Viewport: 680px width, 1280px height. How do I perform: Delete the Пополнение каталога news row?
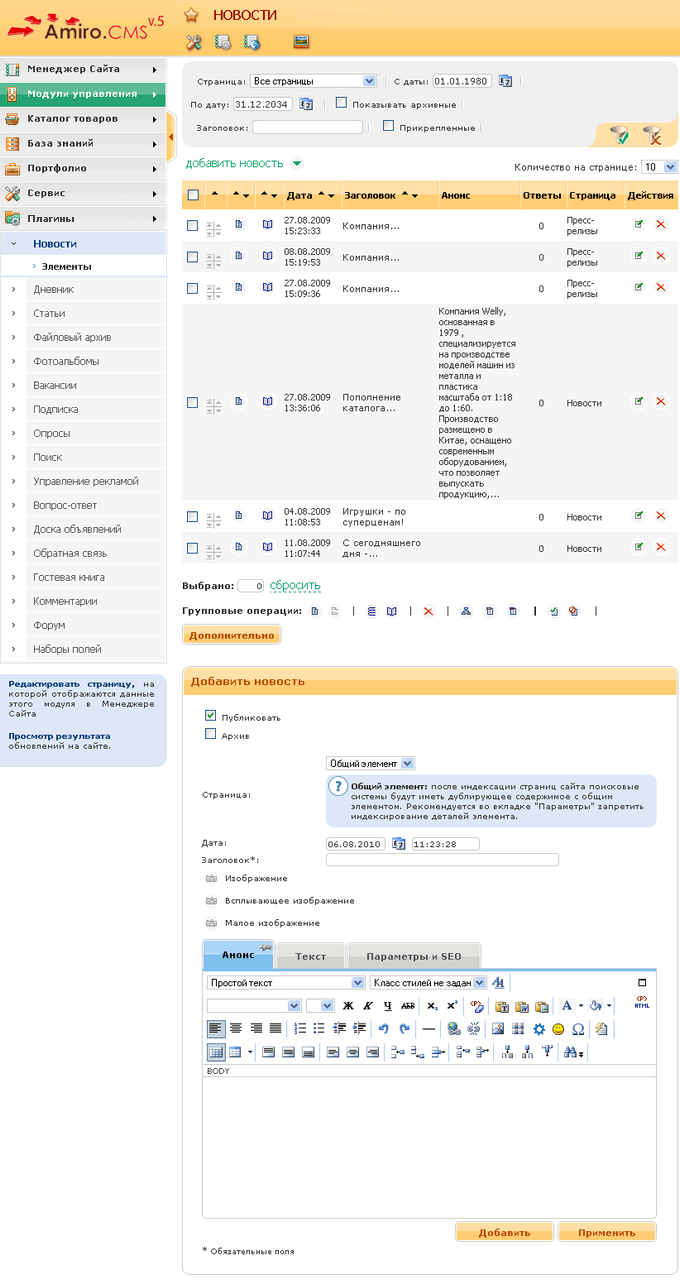[x=660, y=402]
